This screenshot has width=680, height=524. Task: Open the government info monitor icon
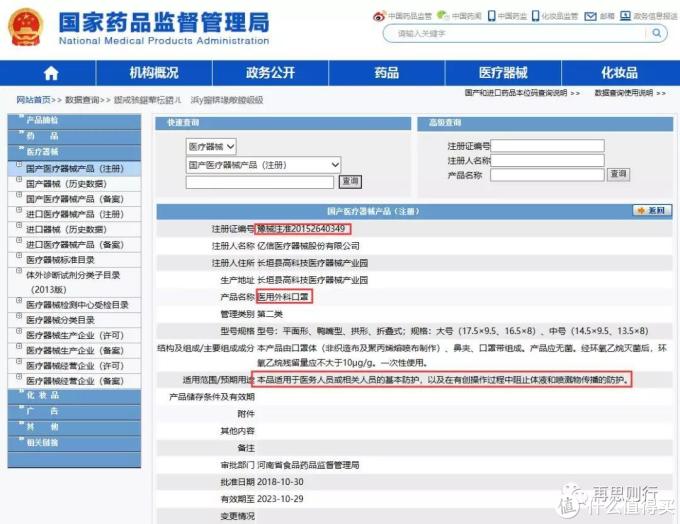click(x=625, y=16)
